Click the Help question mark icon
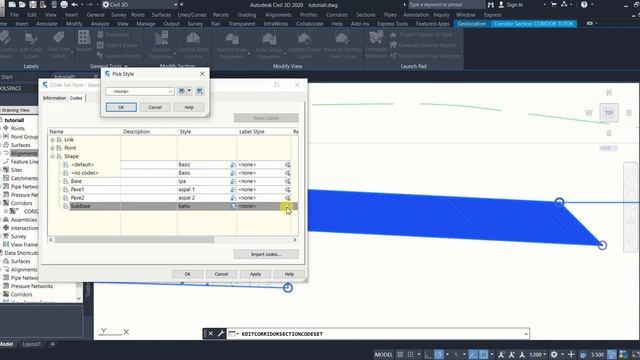This screenshot has height=360, width=640. (x=584, y=4)
